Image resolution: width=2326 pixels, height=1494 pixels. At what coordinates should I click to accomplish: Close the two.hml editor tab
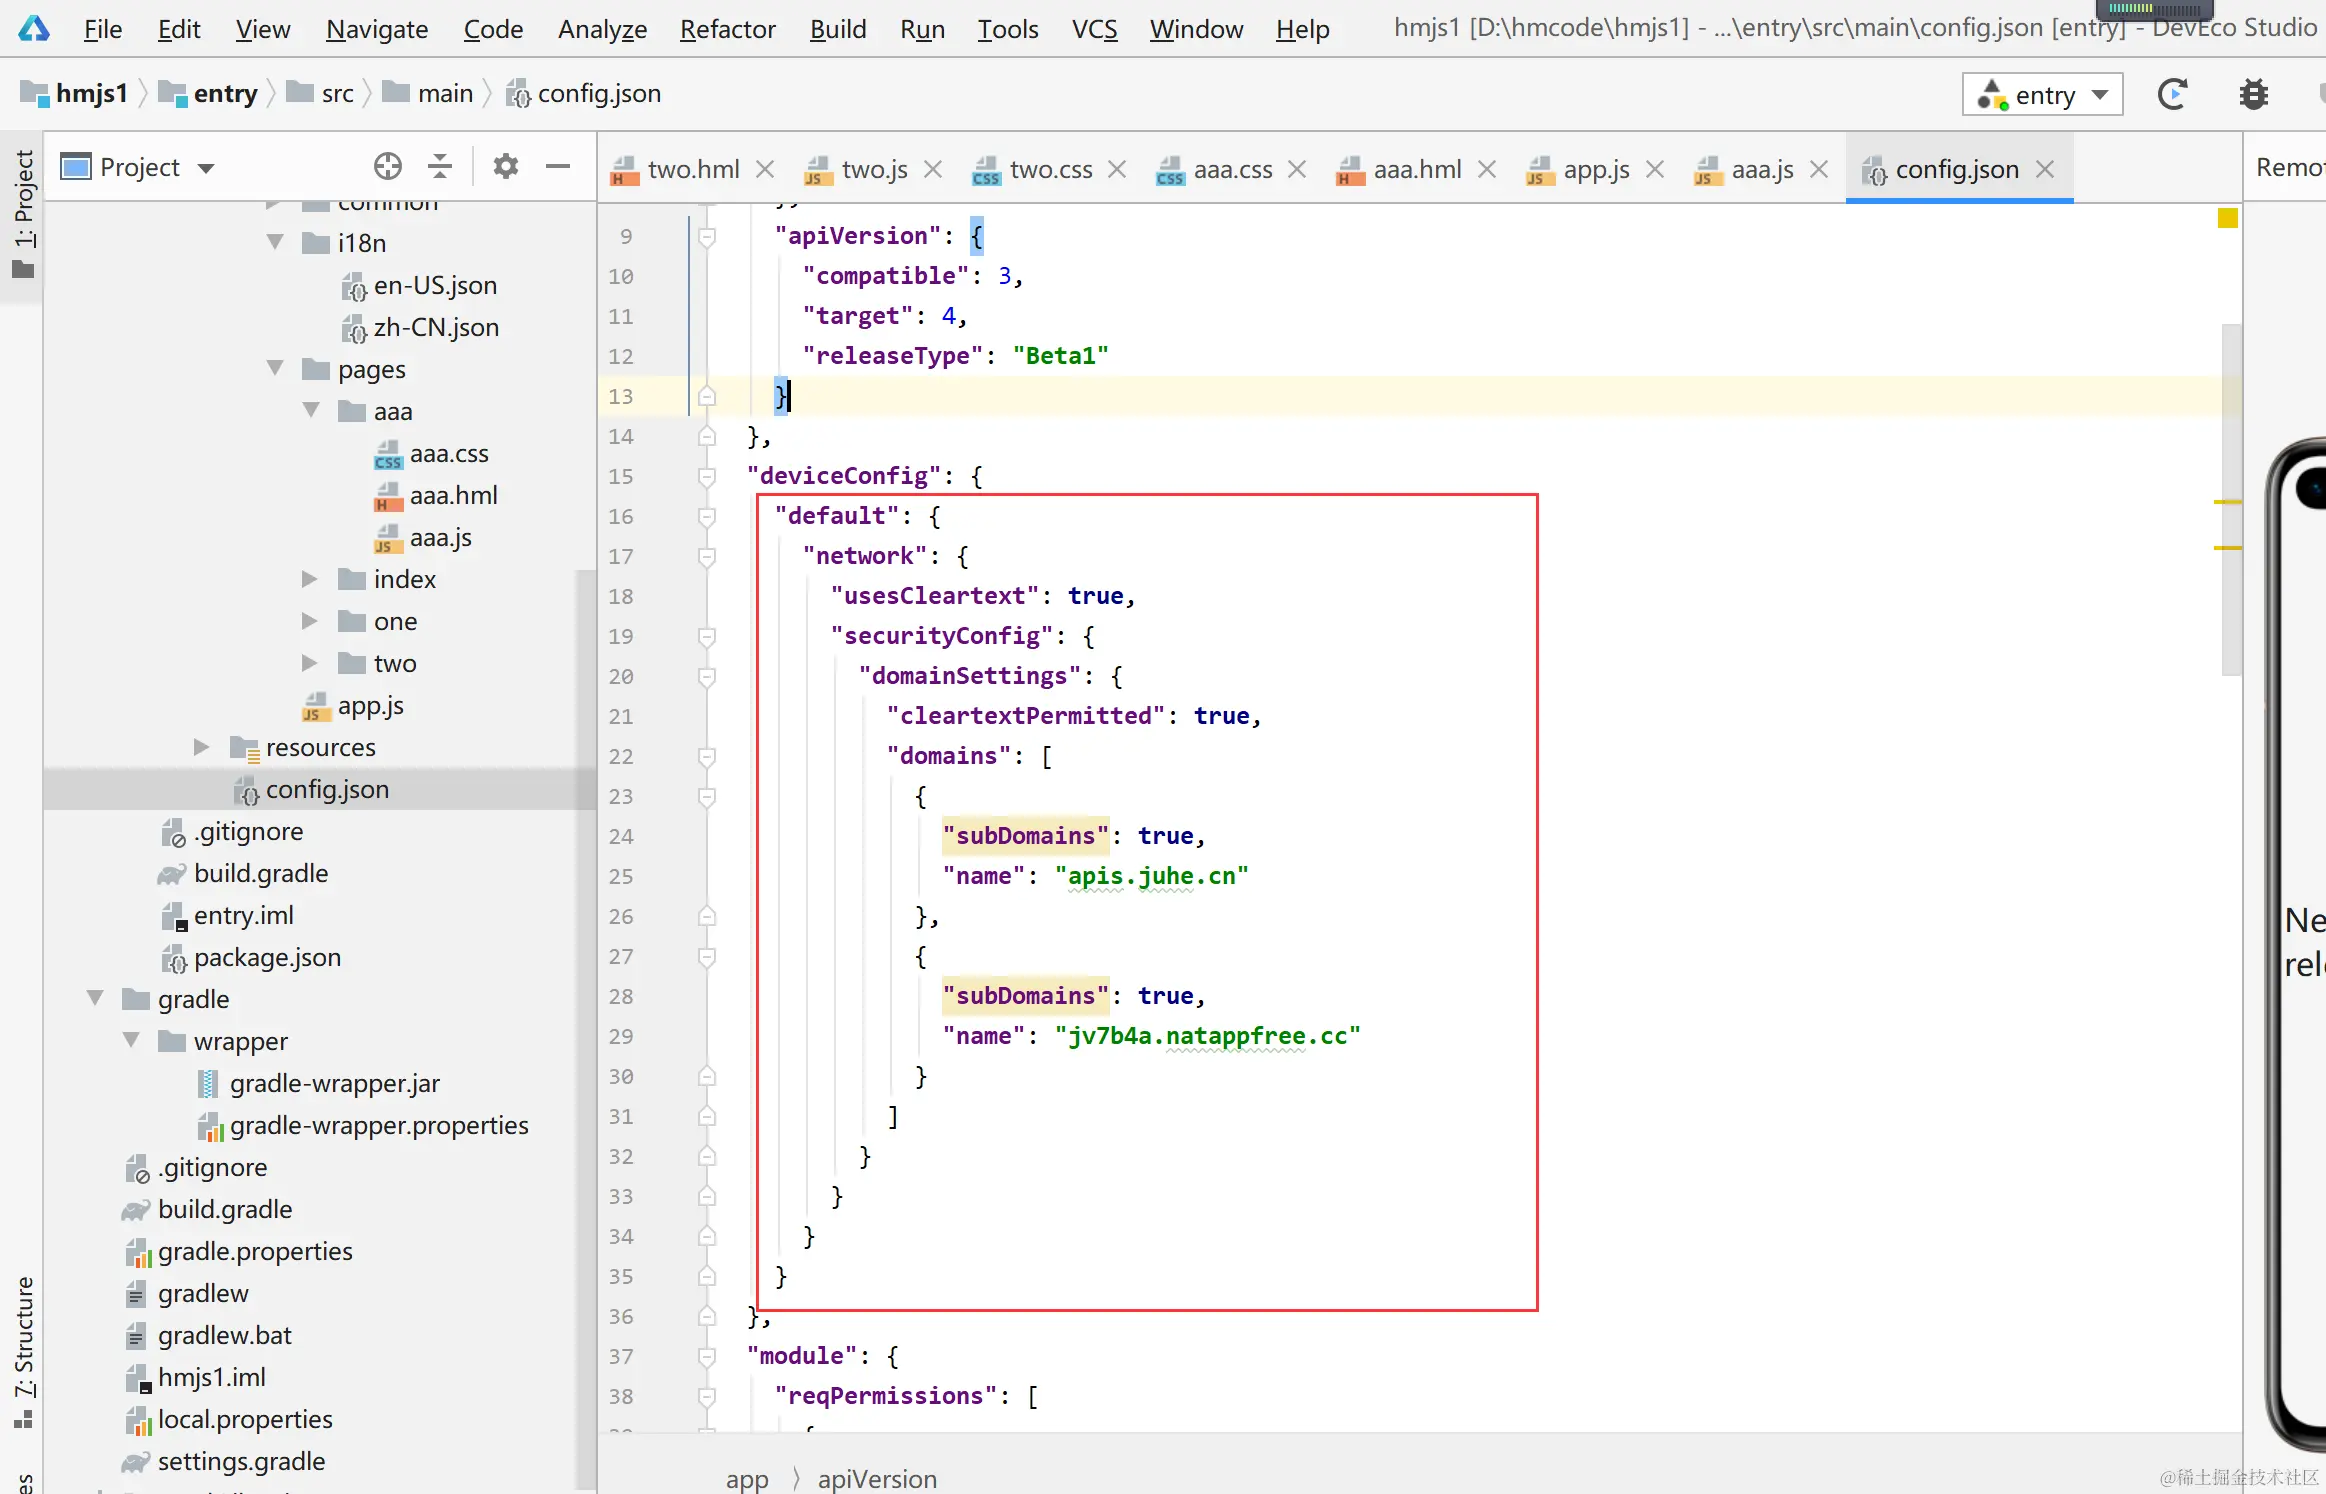tap(765, 169)
